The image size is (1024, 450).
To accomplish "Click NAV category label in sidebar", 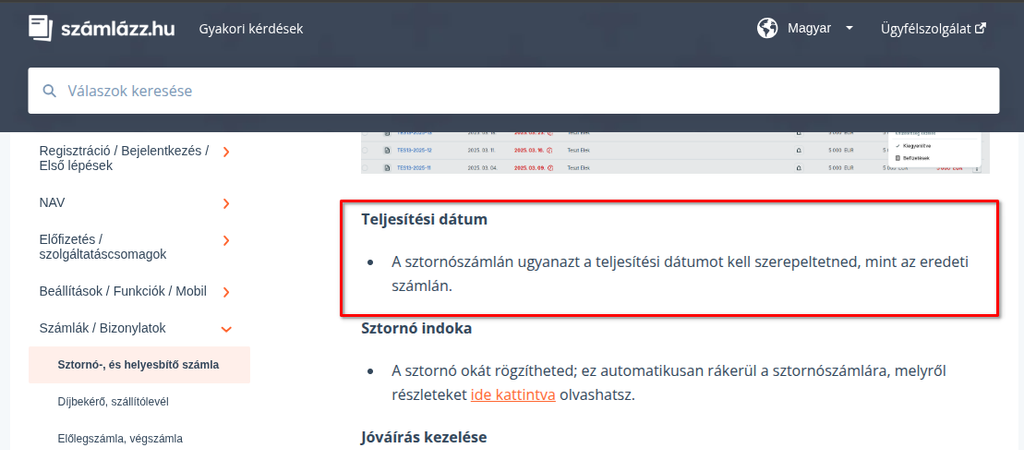I will [52, 203].
